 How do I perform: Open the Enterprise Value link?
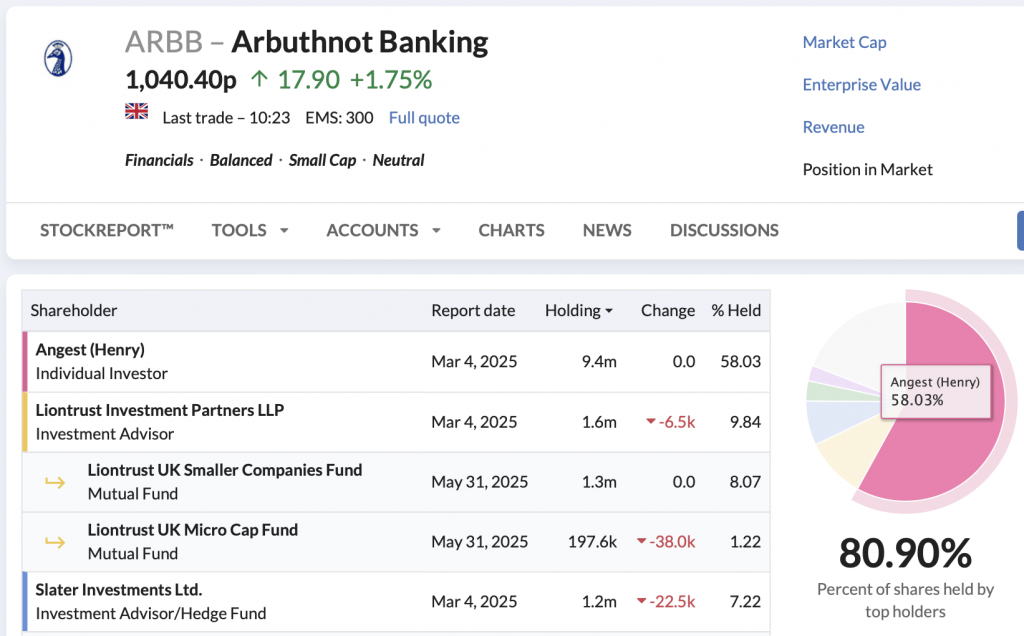point(861,85)
